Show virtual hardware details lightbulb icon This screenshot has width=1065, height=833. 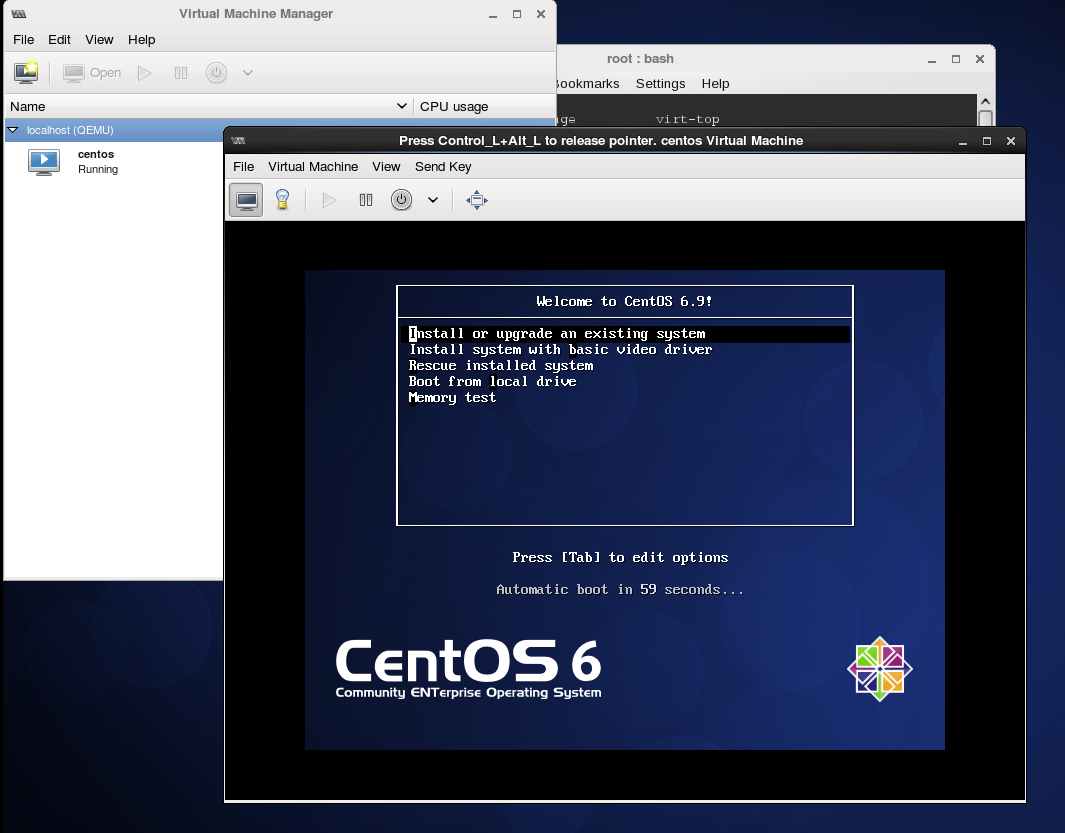click(282, 200)
